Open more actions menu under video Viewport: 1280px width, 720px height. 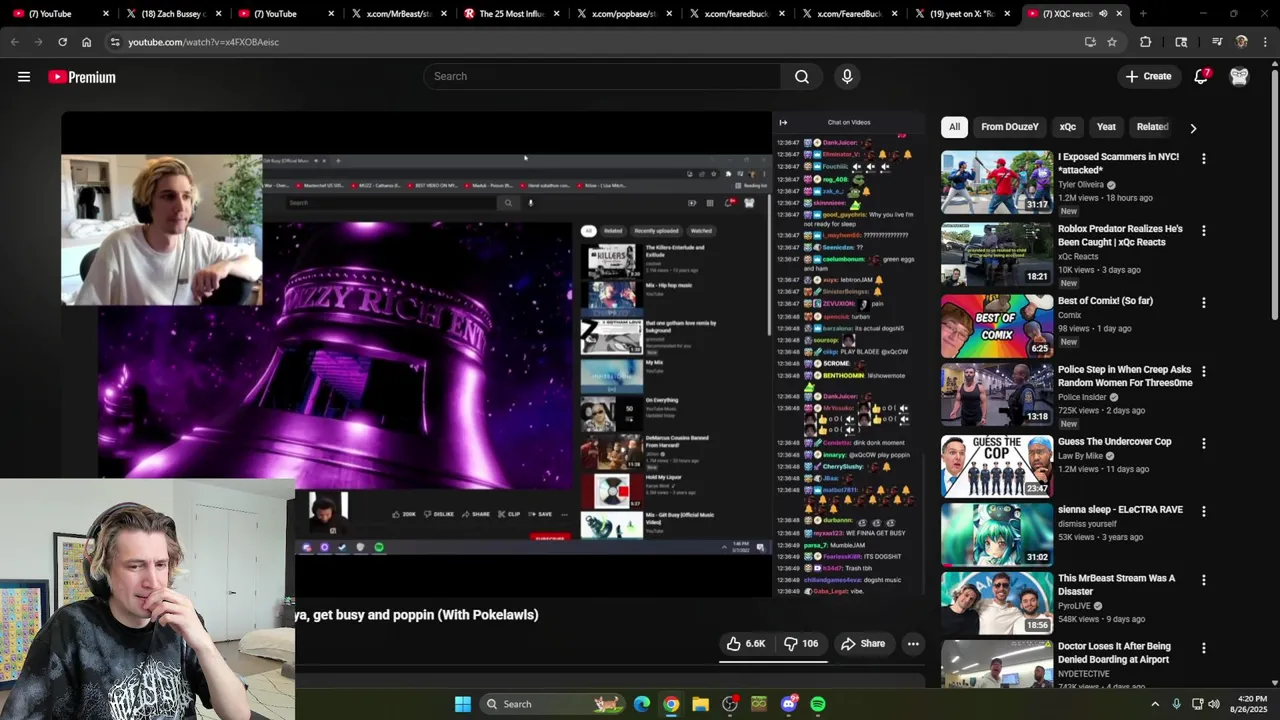(x=913, y=644)
